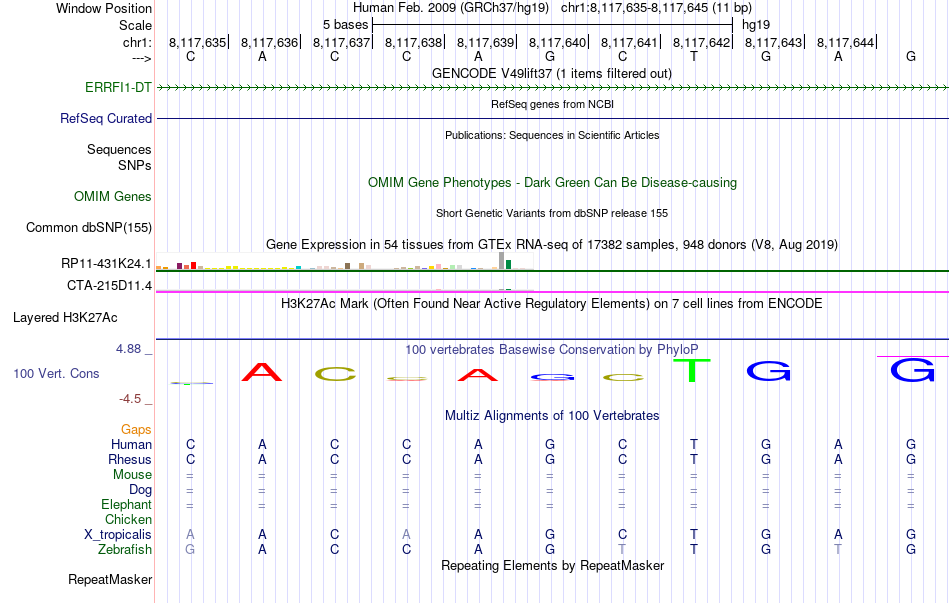Open the 100 Vert. Cons track label
This screenshot has width=950, height=603.
[x=56, y=373]
